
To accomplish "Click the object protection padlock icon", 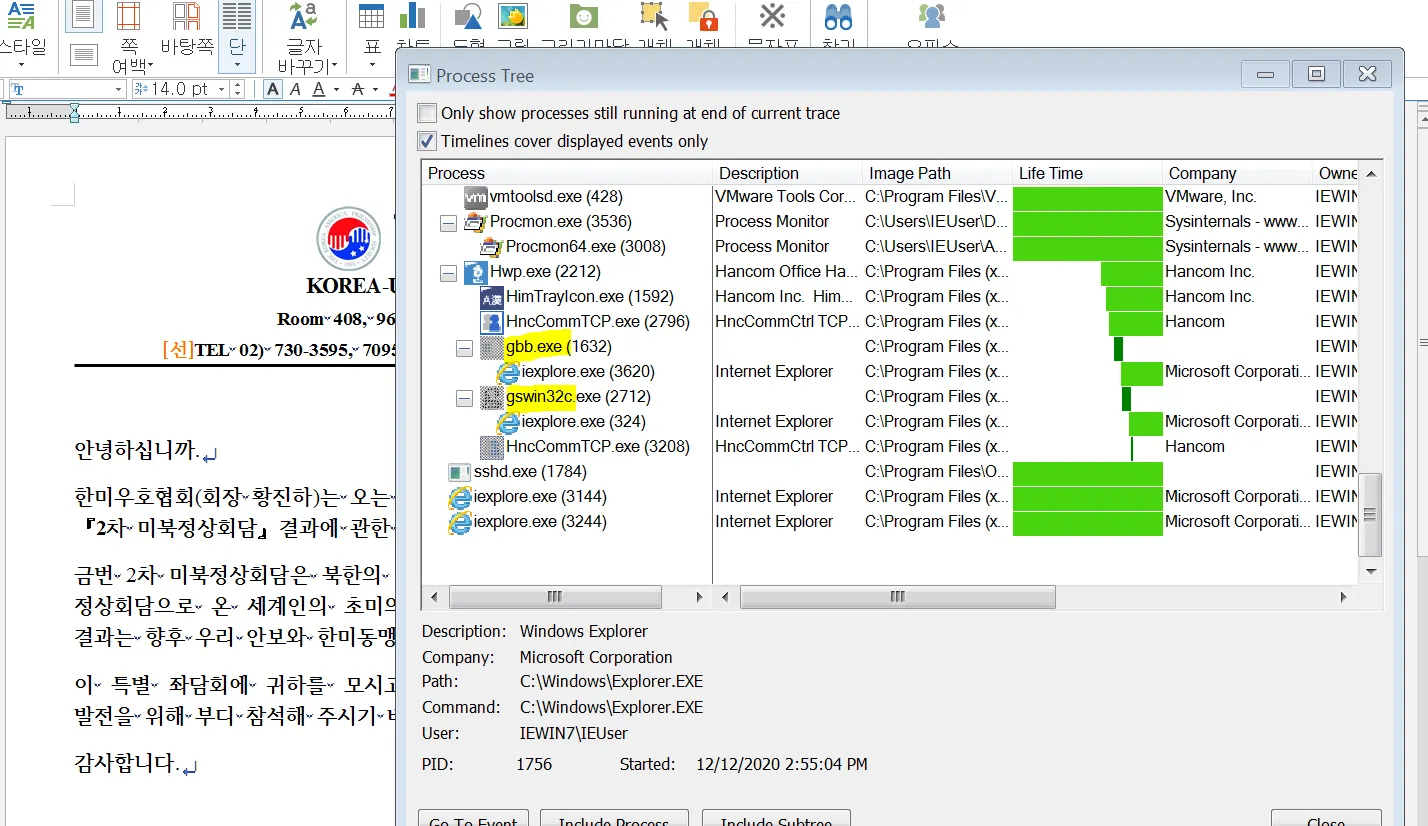I will tap(703, 17).
